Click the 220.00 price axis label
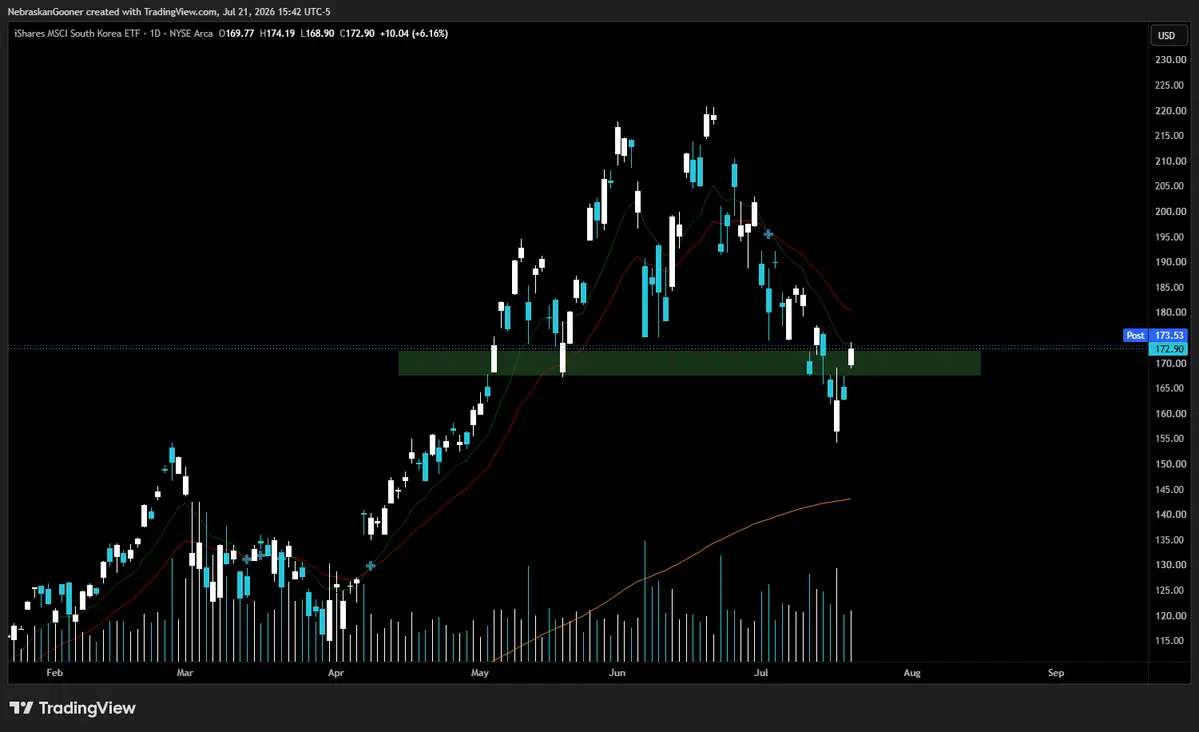1199x732 pixels. click(x=1170, y=110)
